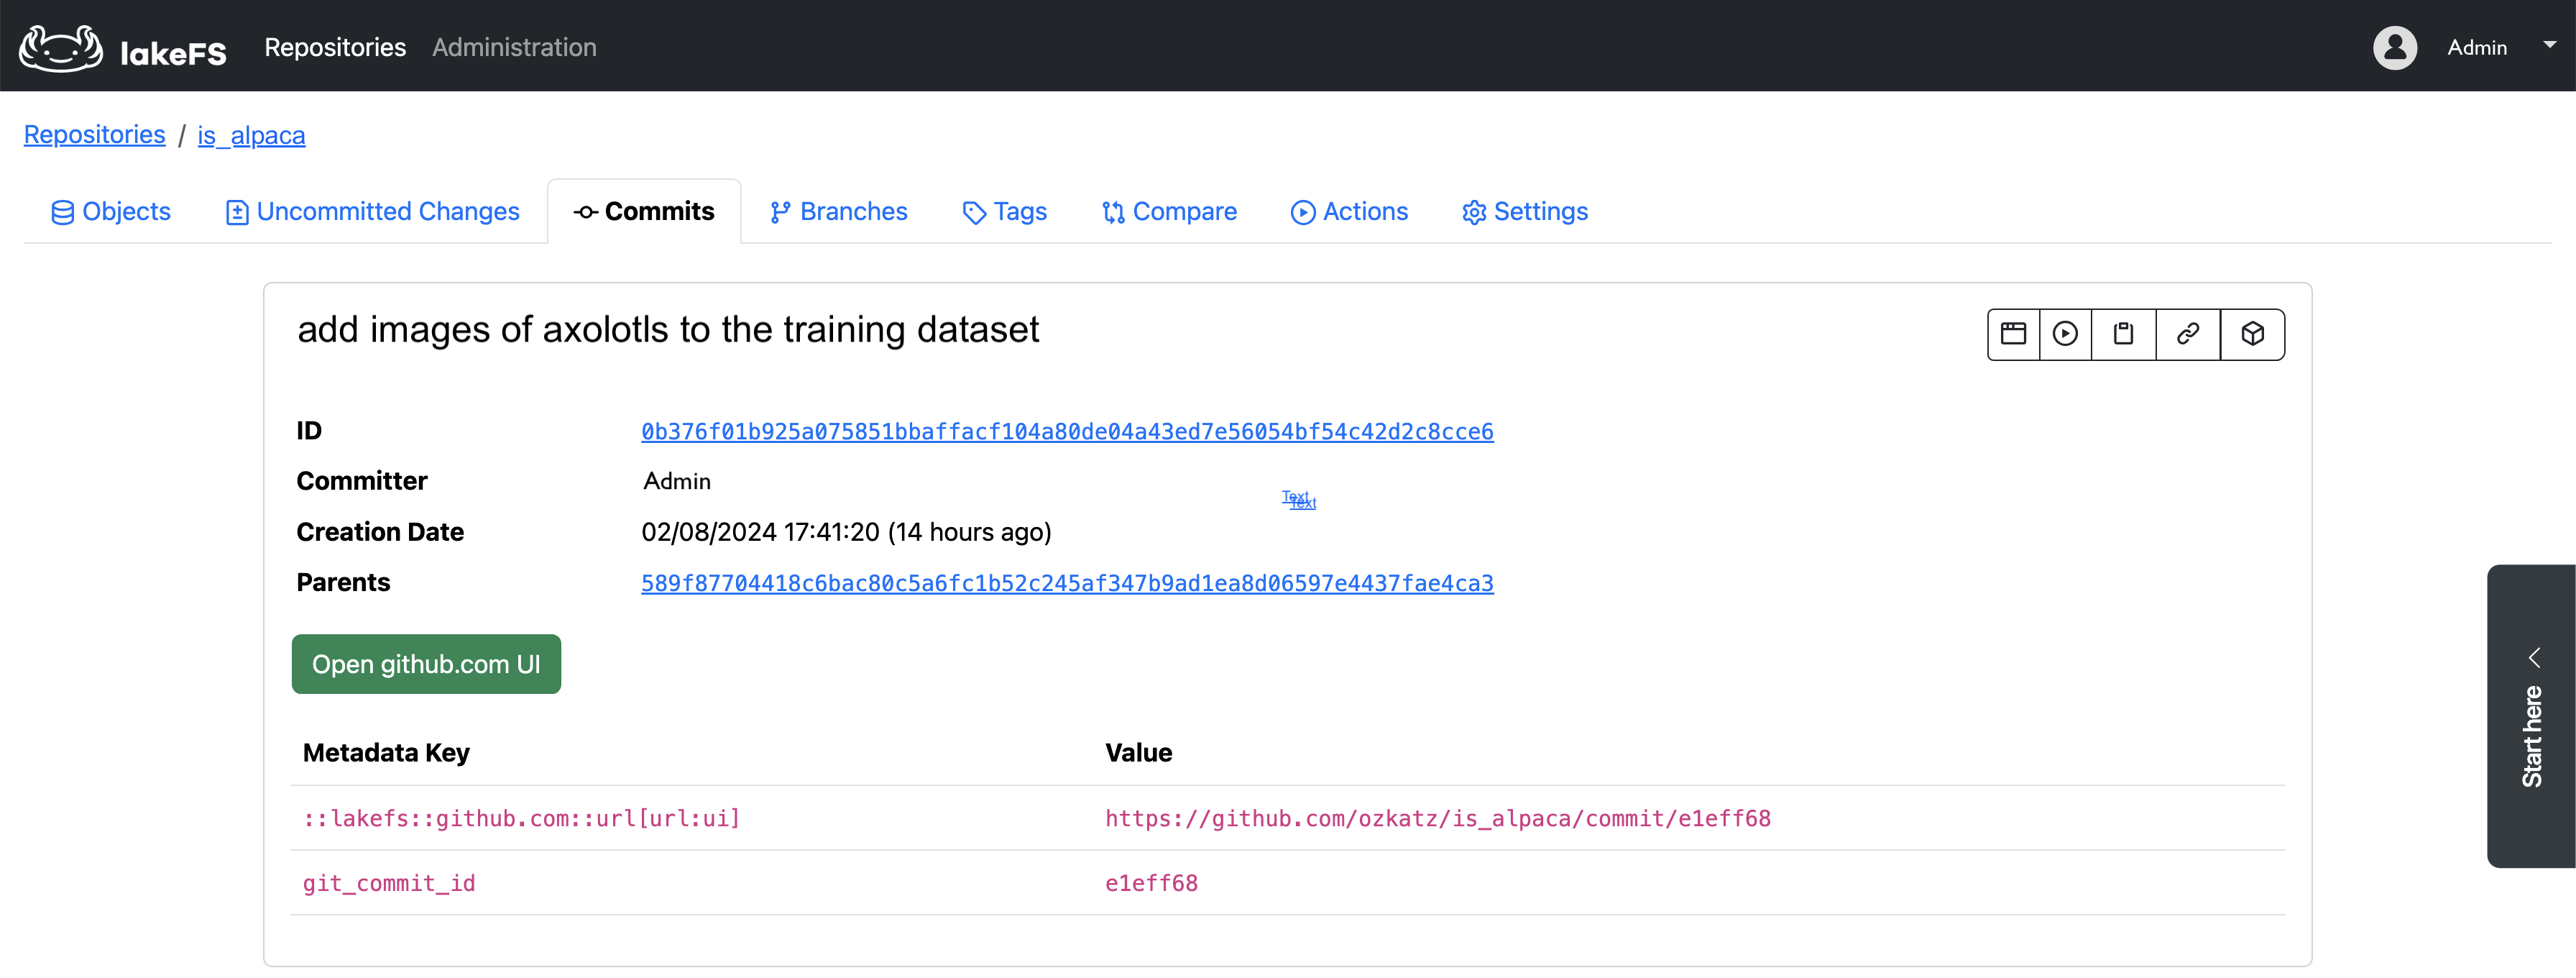Open the commit playback control icon
2576x978 pixels.
click(2066, 334)
